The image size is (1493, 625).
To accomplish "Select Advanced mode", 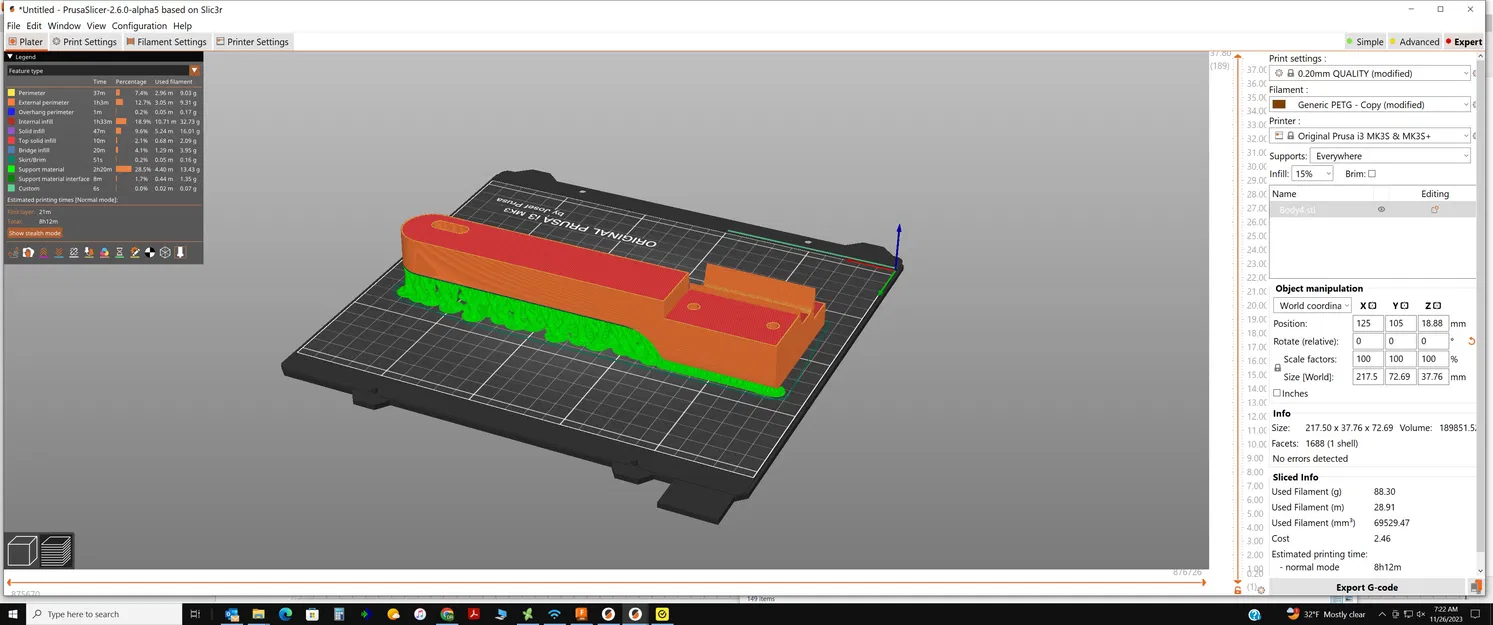I will (x=1414, y=42).
